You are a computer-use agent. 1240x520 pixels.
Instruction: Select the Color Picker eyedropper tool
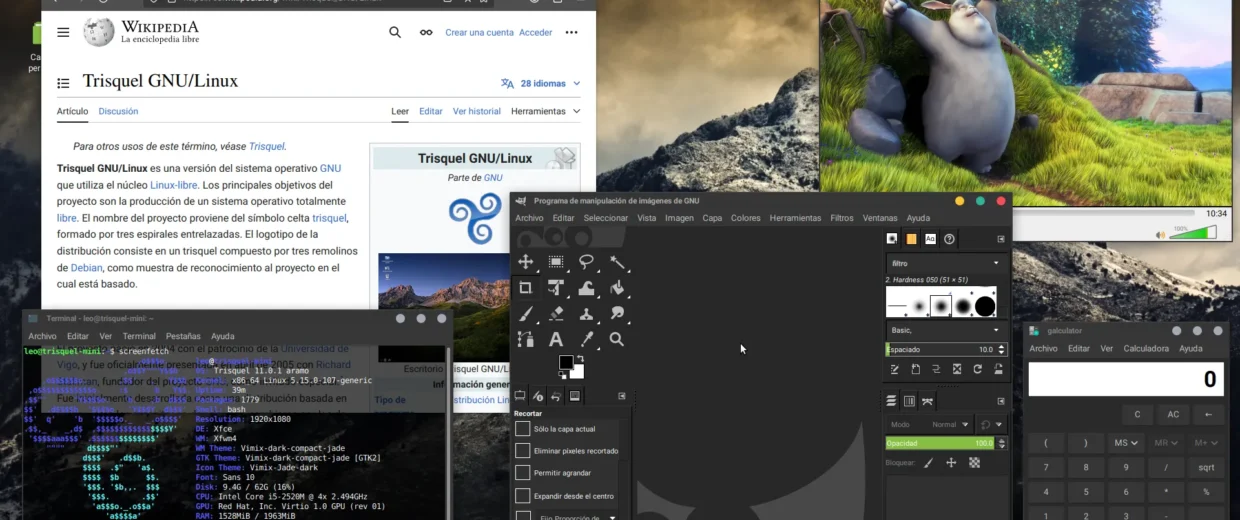tap(587, 339)
